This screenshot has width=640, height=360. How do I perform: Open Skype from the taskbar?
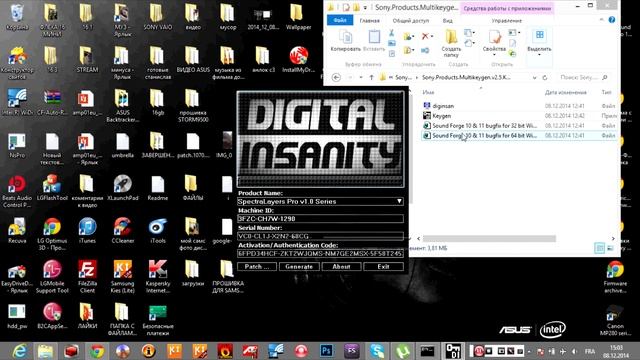[x=377, y=351]
